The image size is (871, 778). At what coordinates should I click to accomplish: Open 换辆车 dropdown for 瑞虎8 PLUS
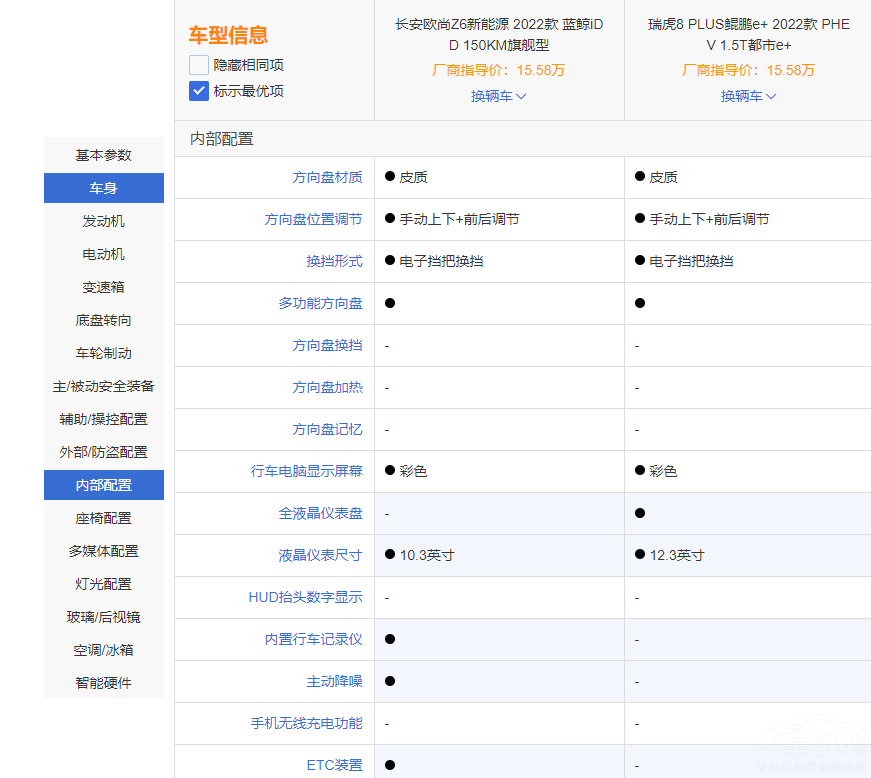[x=748, y=96]
